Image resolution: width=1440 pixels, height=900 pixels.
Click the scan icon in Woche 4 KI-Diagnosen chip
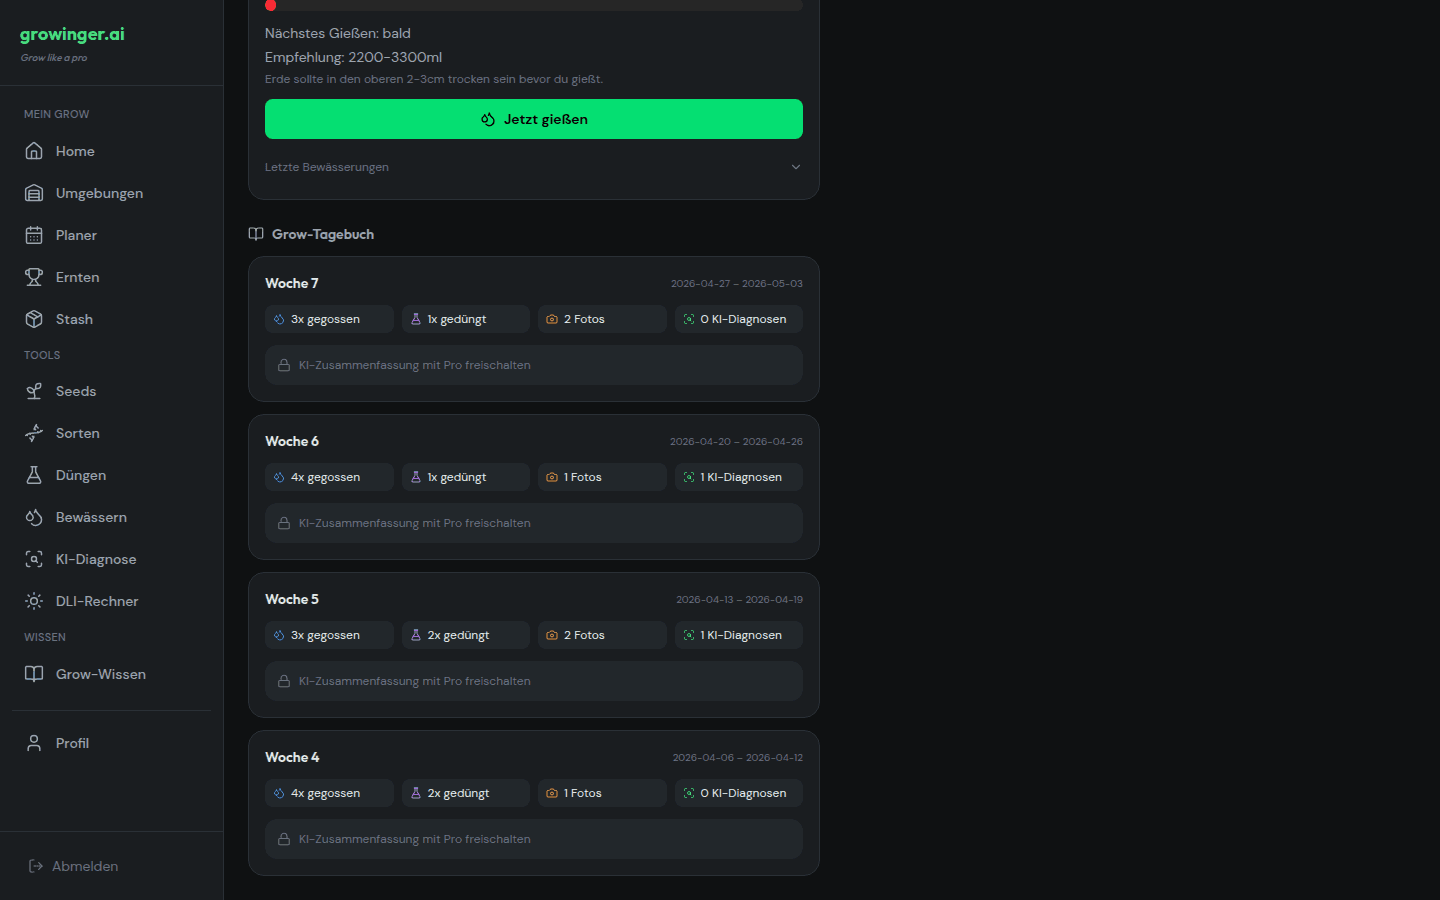tap(689, 793)
